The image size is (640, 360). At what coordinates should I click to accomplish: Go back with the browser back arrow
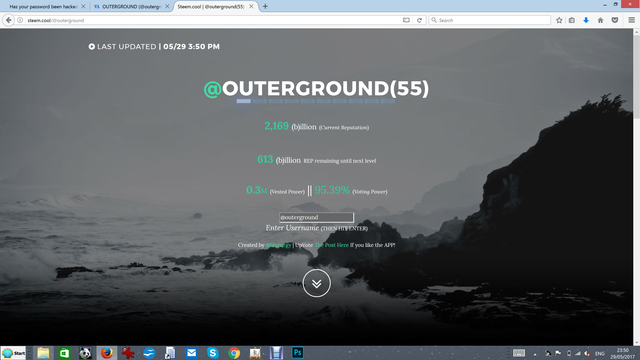coord(9,20)
